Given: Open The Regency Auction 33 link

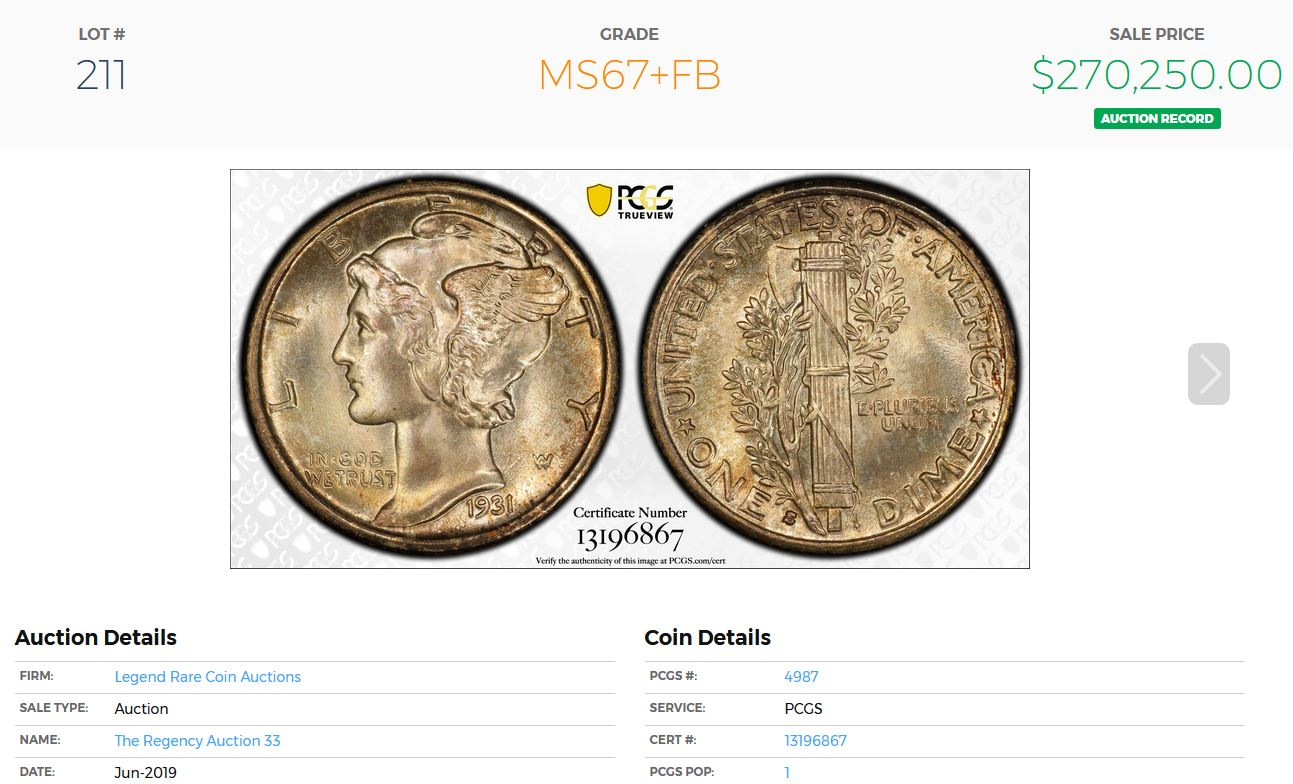Looking at the screenshot, I should click(197, 741).
